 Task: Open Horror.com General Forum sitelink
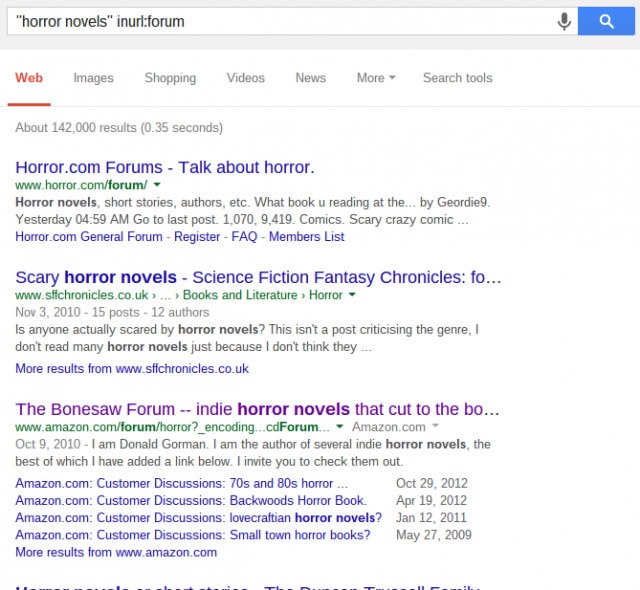pyautogui.click(x=89, y=237)
